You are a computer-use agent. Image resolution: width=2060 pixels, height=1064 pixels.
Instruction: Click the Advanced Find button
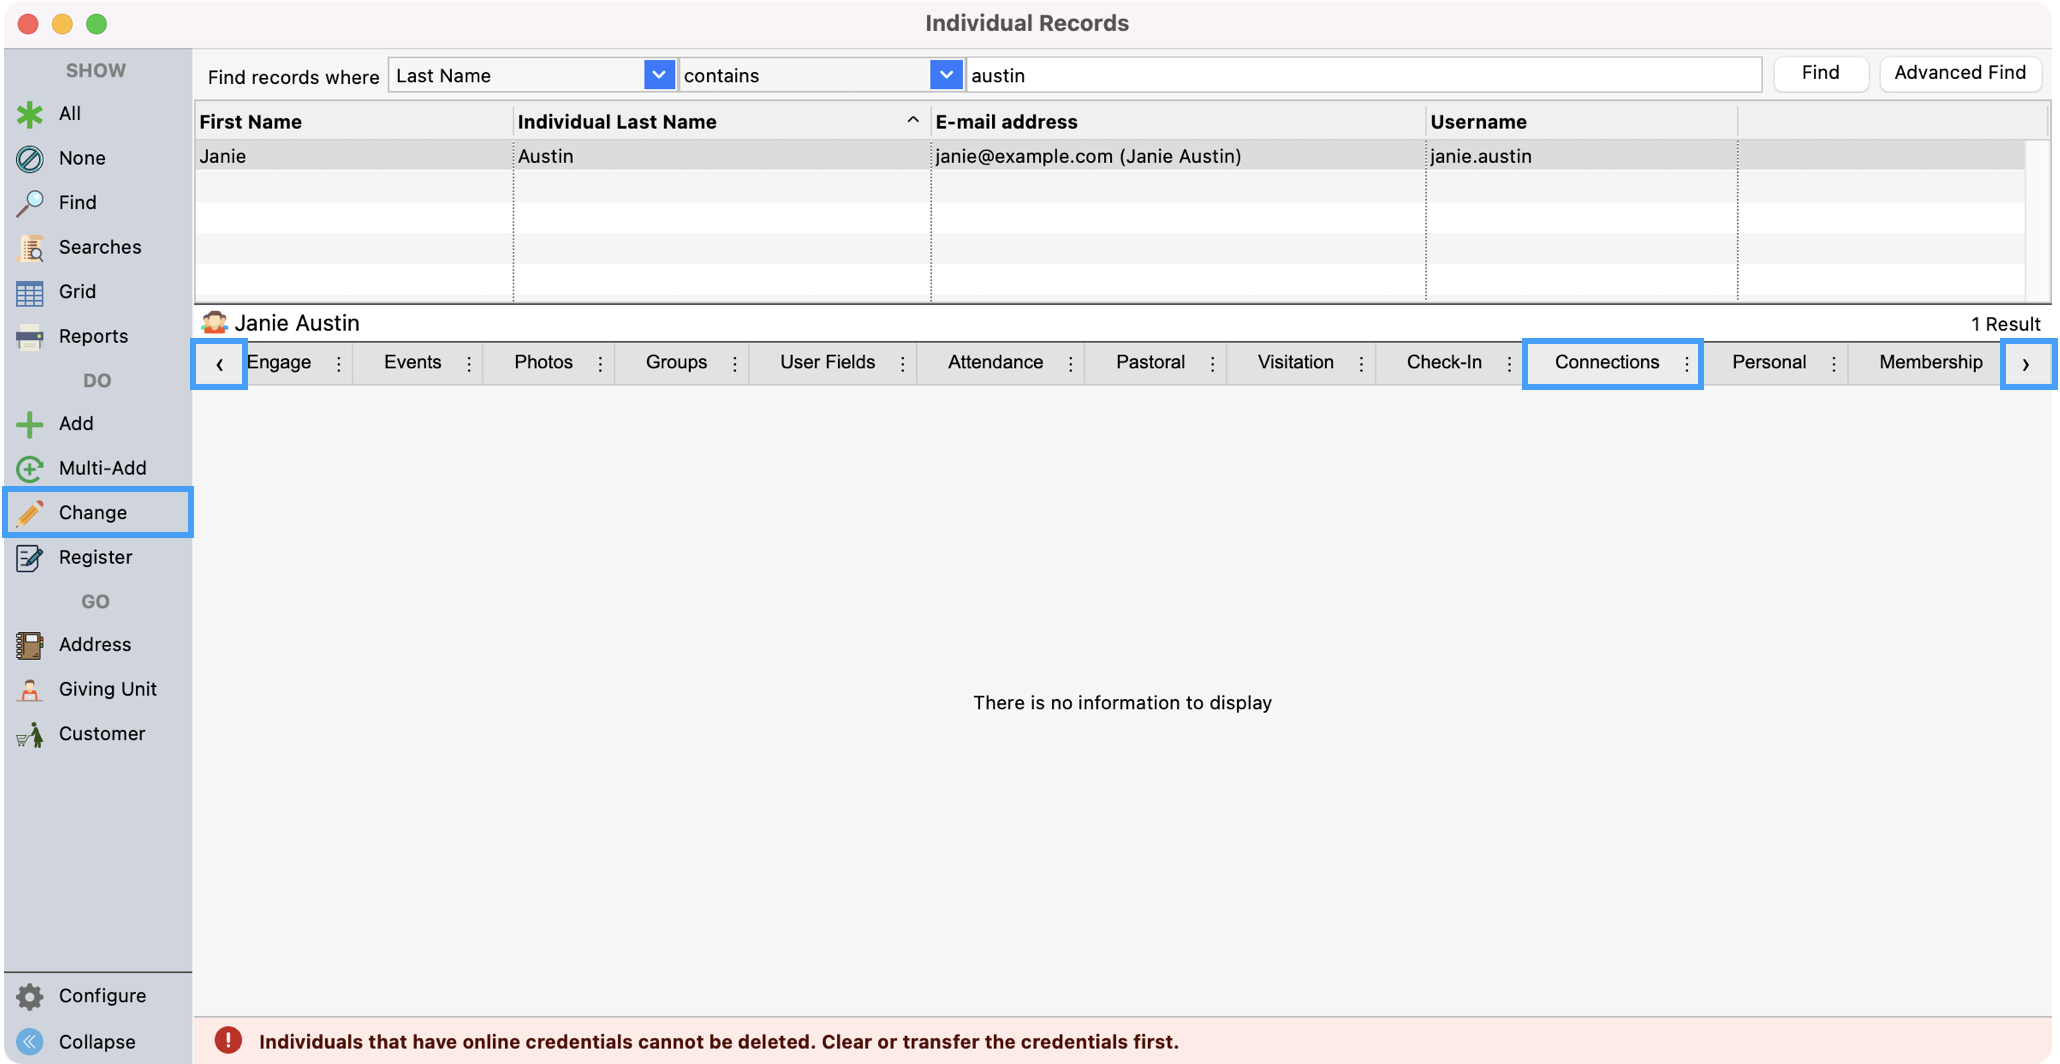(x=1959, y=73)
